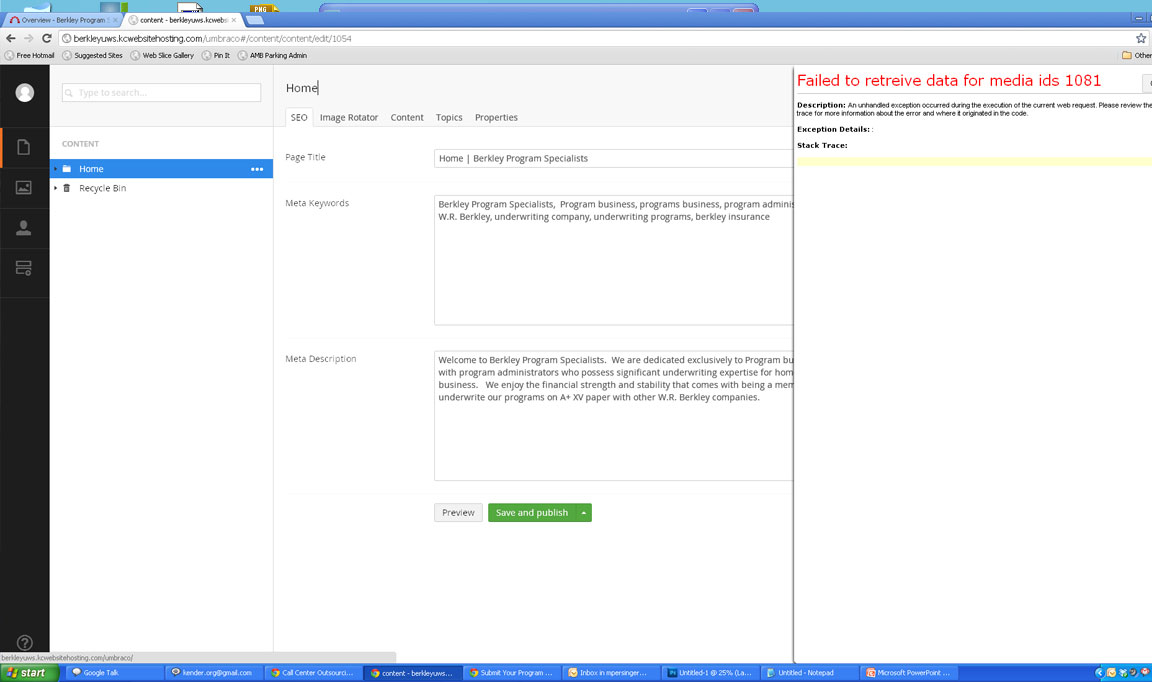
Task: Click the browser address bar URL
Action: coord(212,38)
